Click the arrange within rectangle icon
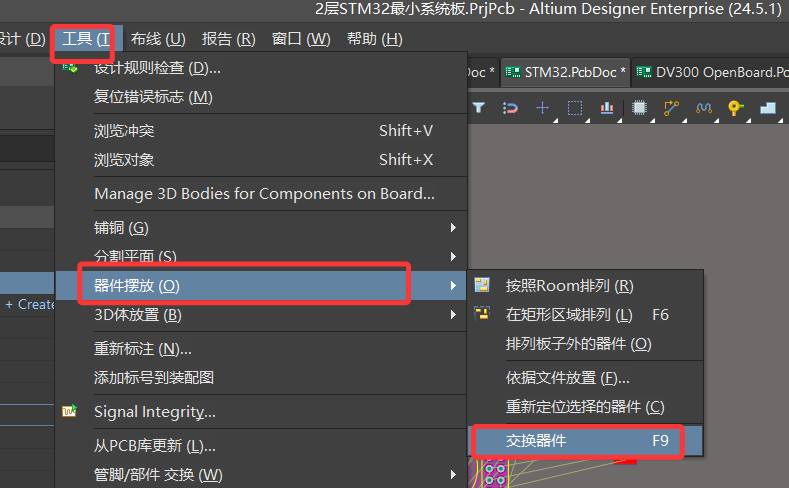The width and height of the screenshot is (789, 488). pos(482,313)
